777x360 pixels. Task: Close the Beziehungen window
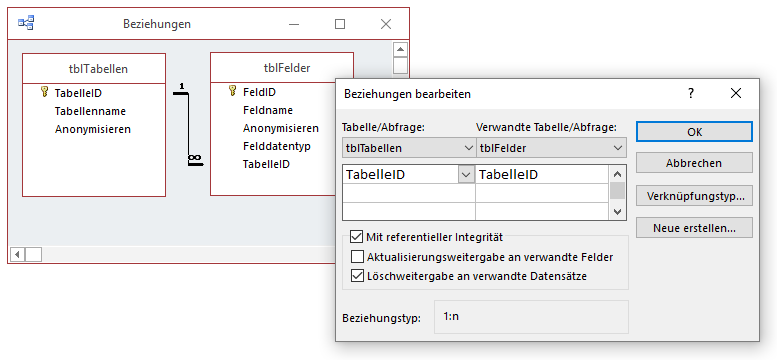pyautogui.click(x=386, y=24)
